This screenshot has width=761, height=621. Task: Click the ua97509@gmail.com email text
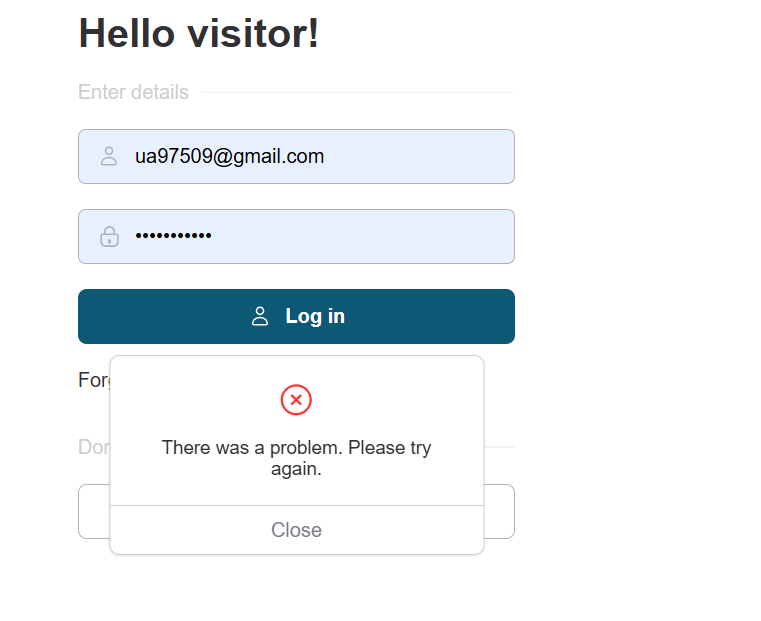(229, 157)
